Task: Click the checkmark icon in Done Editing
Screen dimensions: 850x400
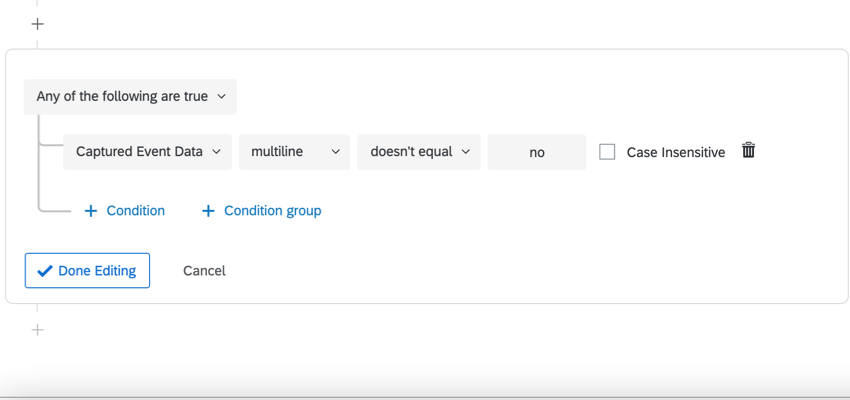Action: (45, 271)
